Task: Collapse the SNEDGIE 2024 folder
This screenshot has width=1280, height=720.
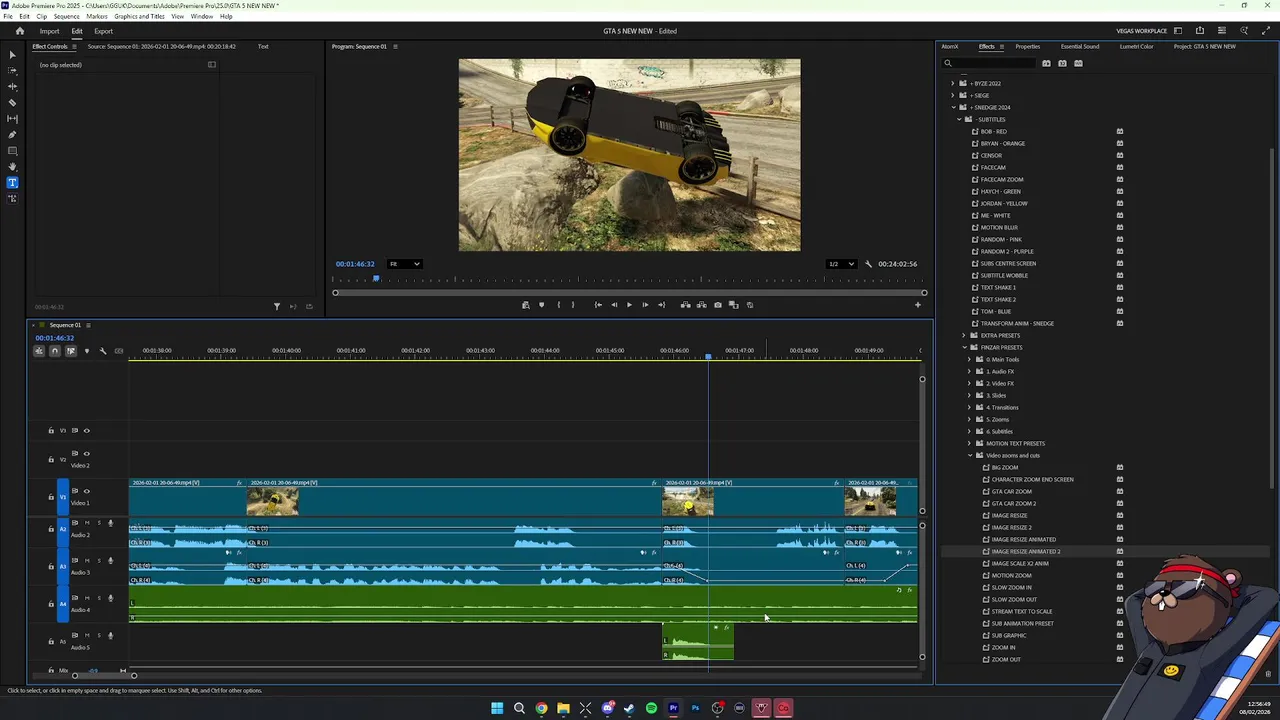Action: [953, 107]
